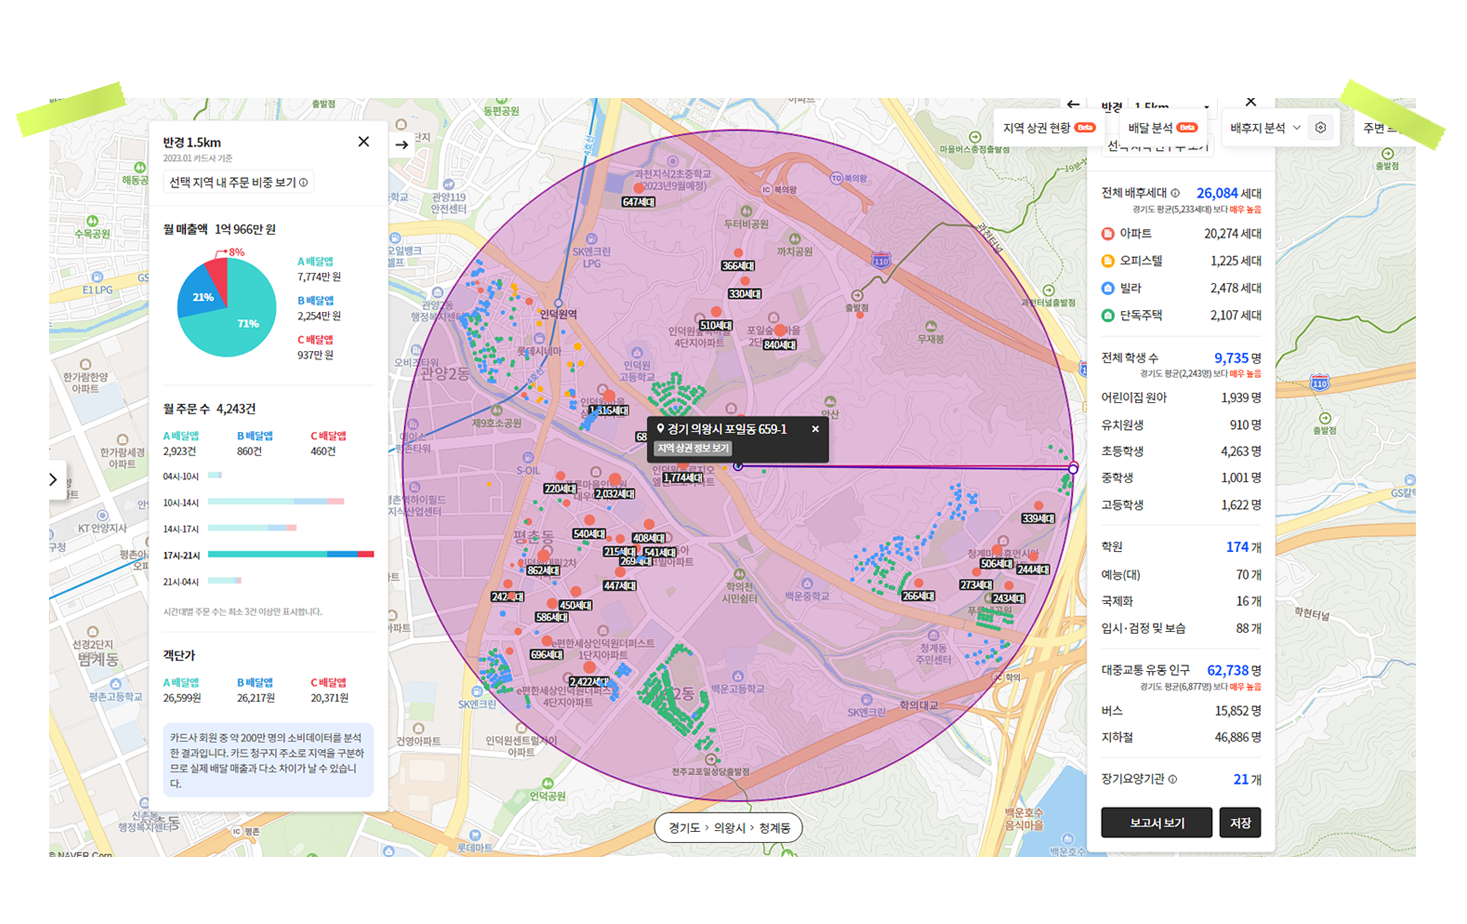The width and height of the screenshot is (1467, 924).
Task: Click the 14시-17시 order bar
Action: coord(252,527)
